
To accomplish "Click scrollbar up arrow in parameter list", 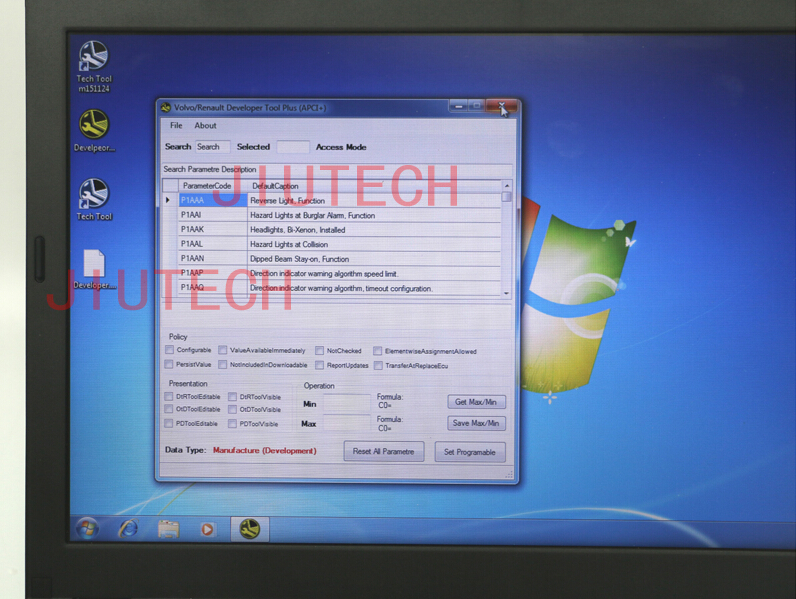I will click(x=506, y=186).
